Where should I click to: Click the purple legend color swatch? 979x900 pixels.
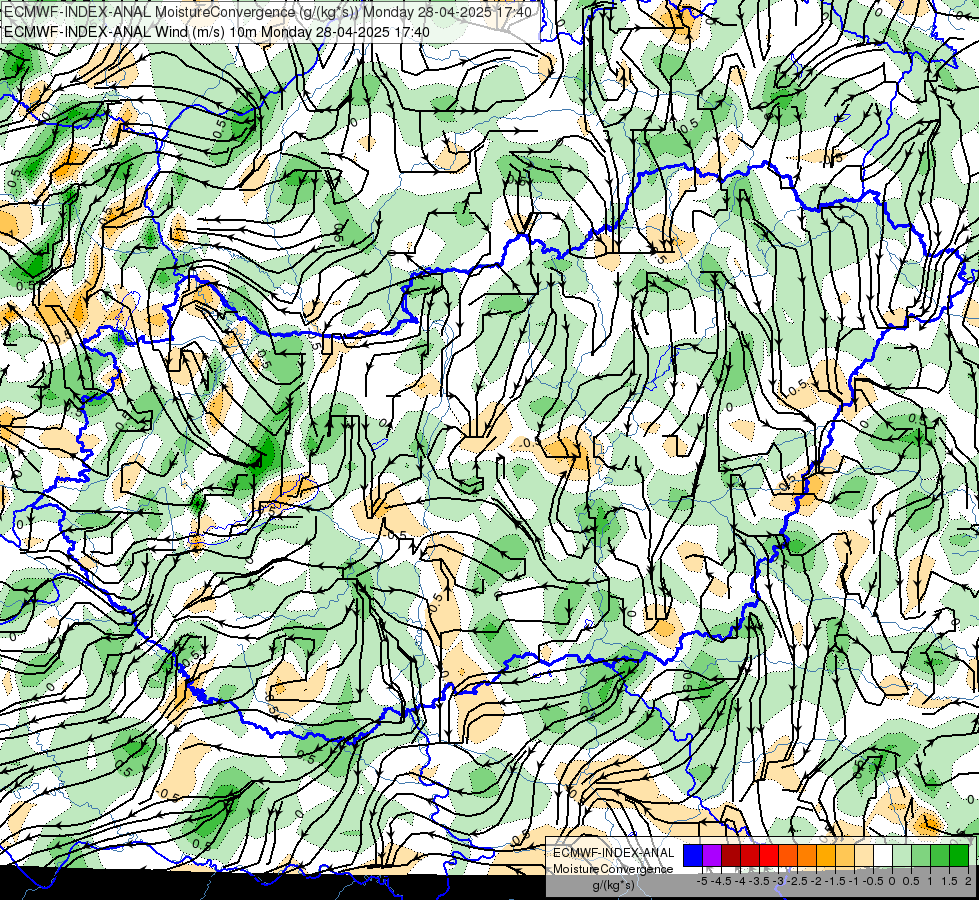[712, 856]
